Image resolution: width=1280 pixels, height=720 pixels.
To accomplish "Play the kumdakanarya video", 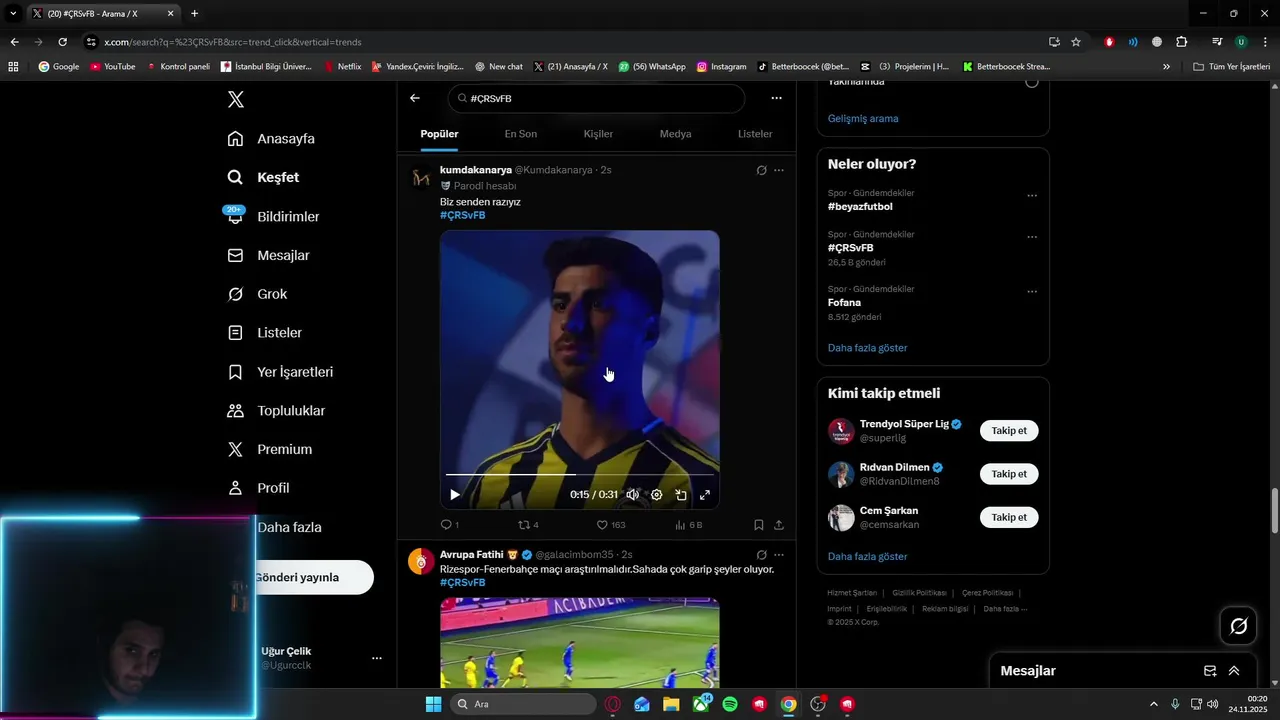I will point(455,494).
